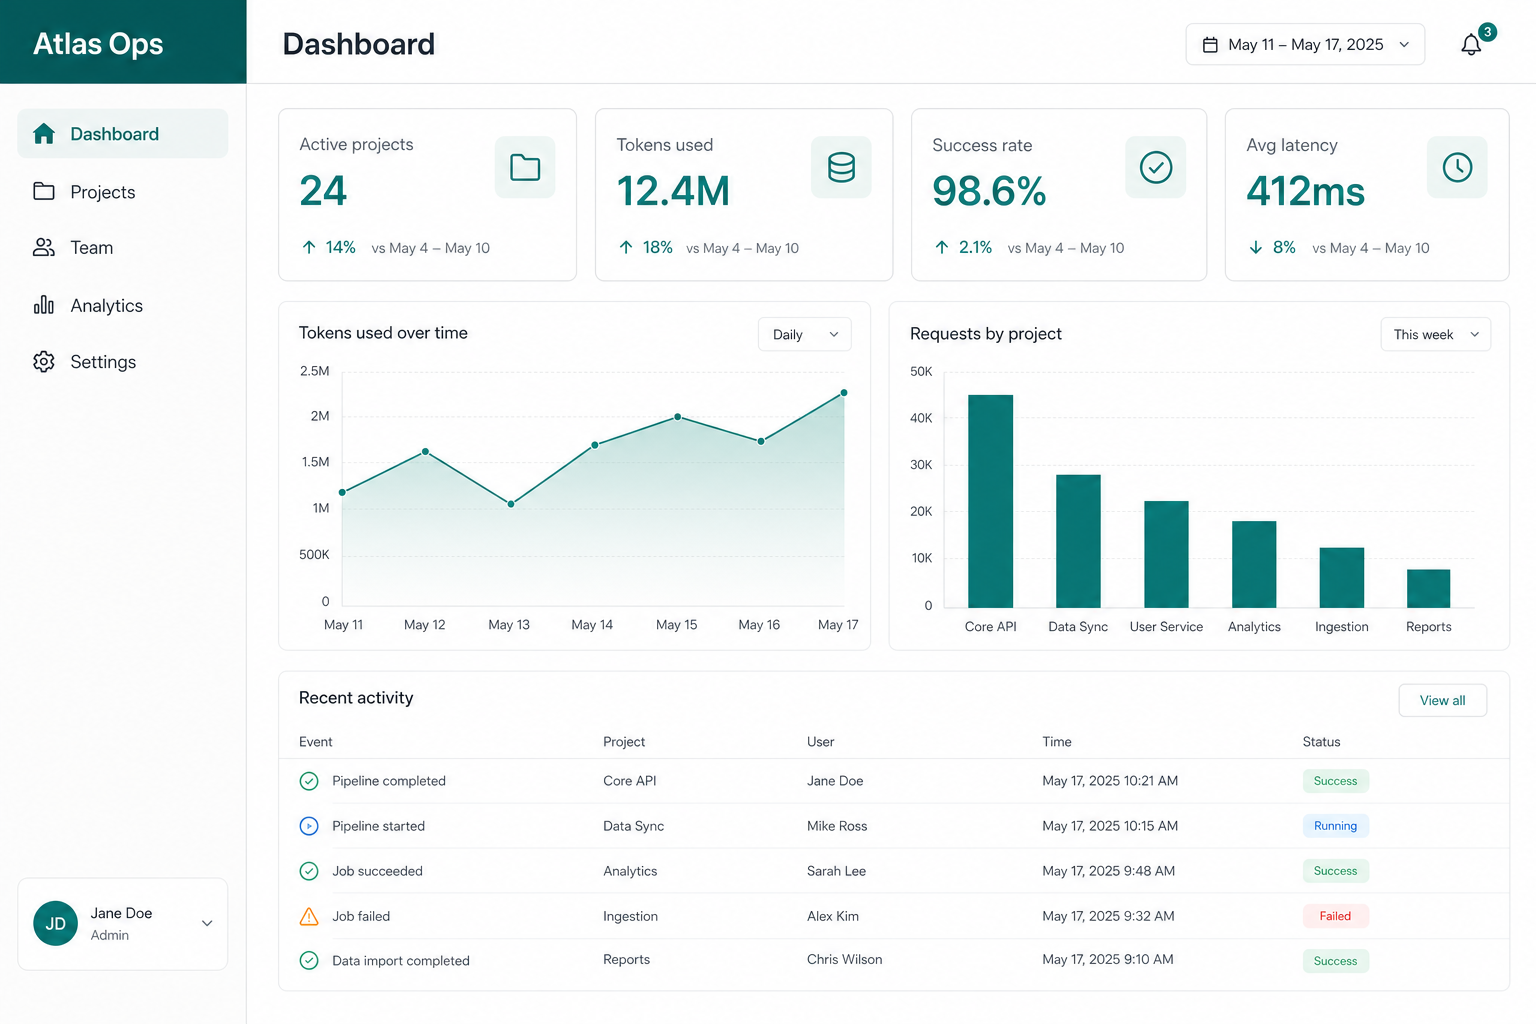This screenshot has width=1536, height=1024.
Task: Click the May 15 data point on line chart
Action: click(x=678, y=416)
